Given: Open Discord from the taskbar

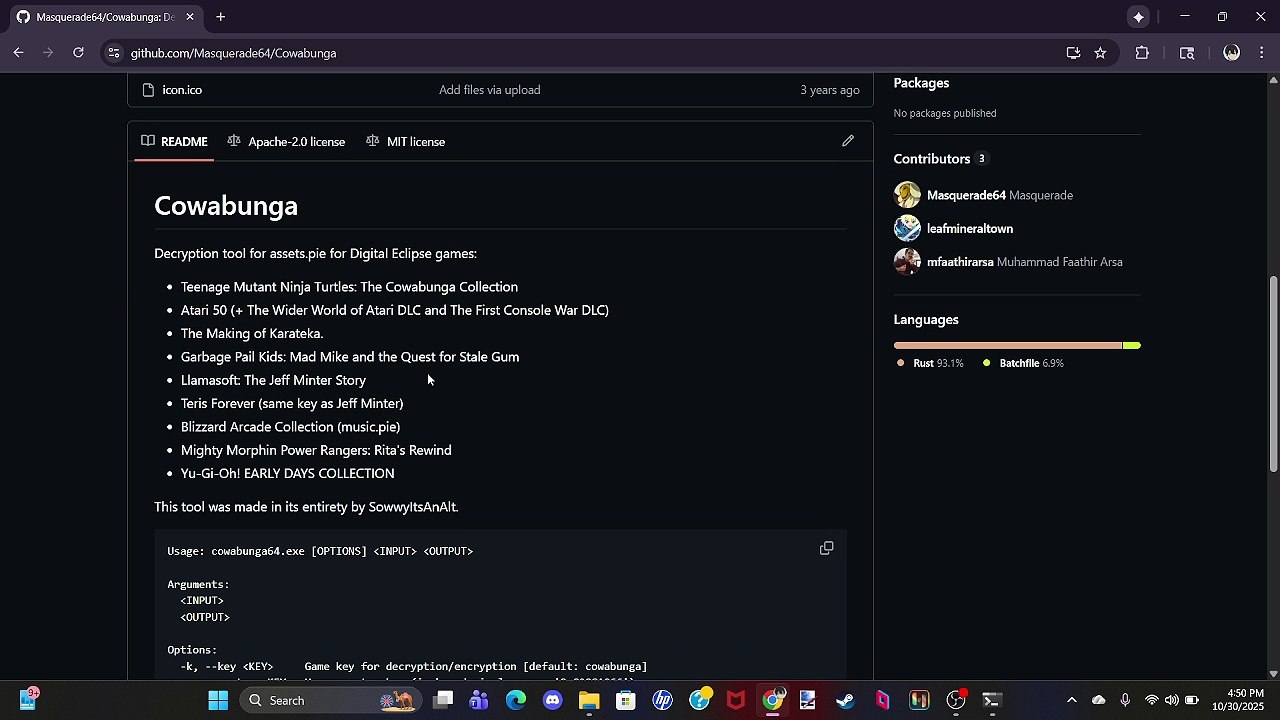Looking at the screenshot, I should click(x=552, y=700).
